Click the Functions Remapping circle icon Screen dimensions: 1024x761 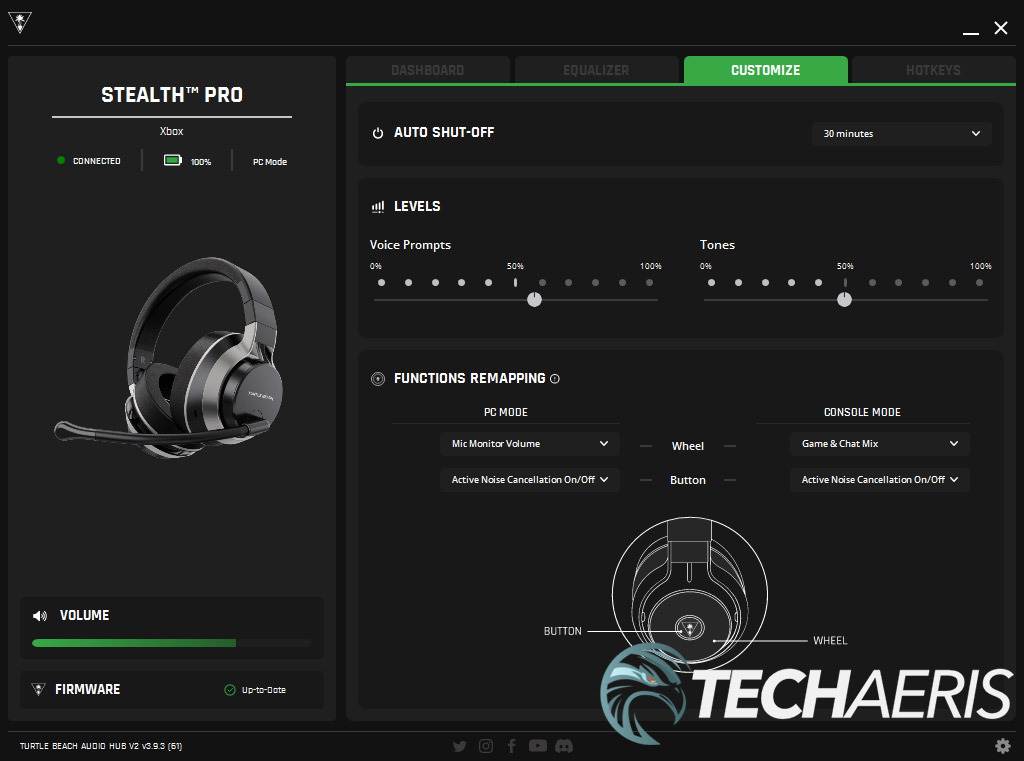pos(377,379)
